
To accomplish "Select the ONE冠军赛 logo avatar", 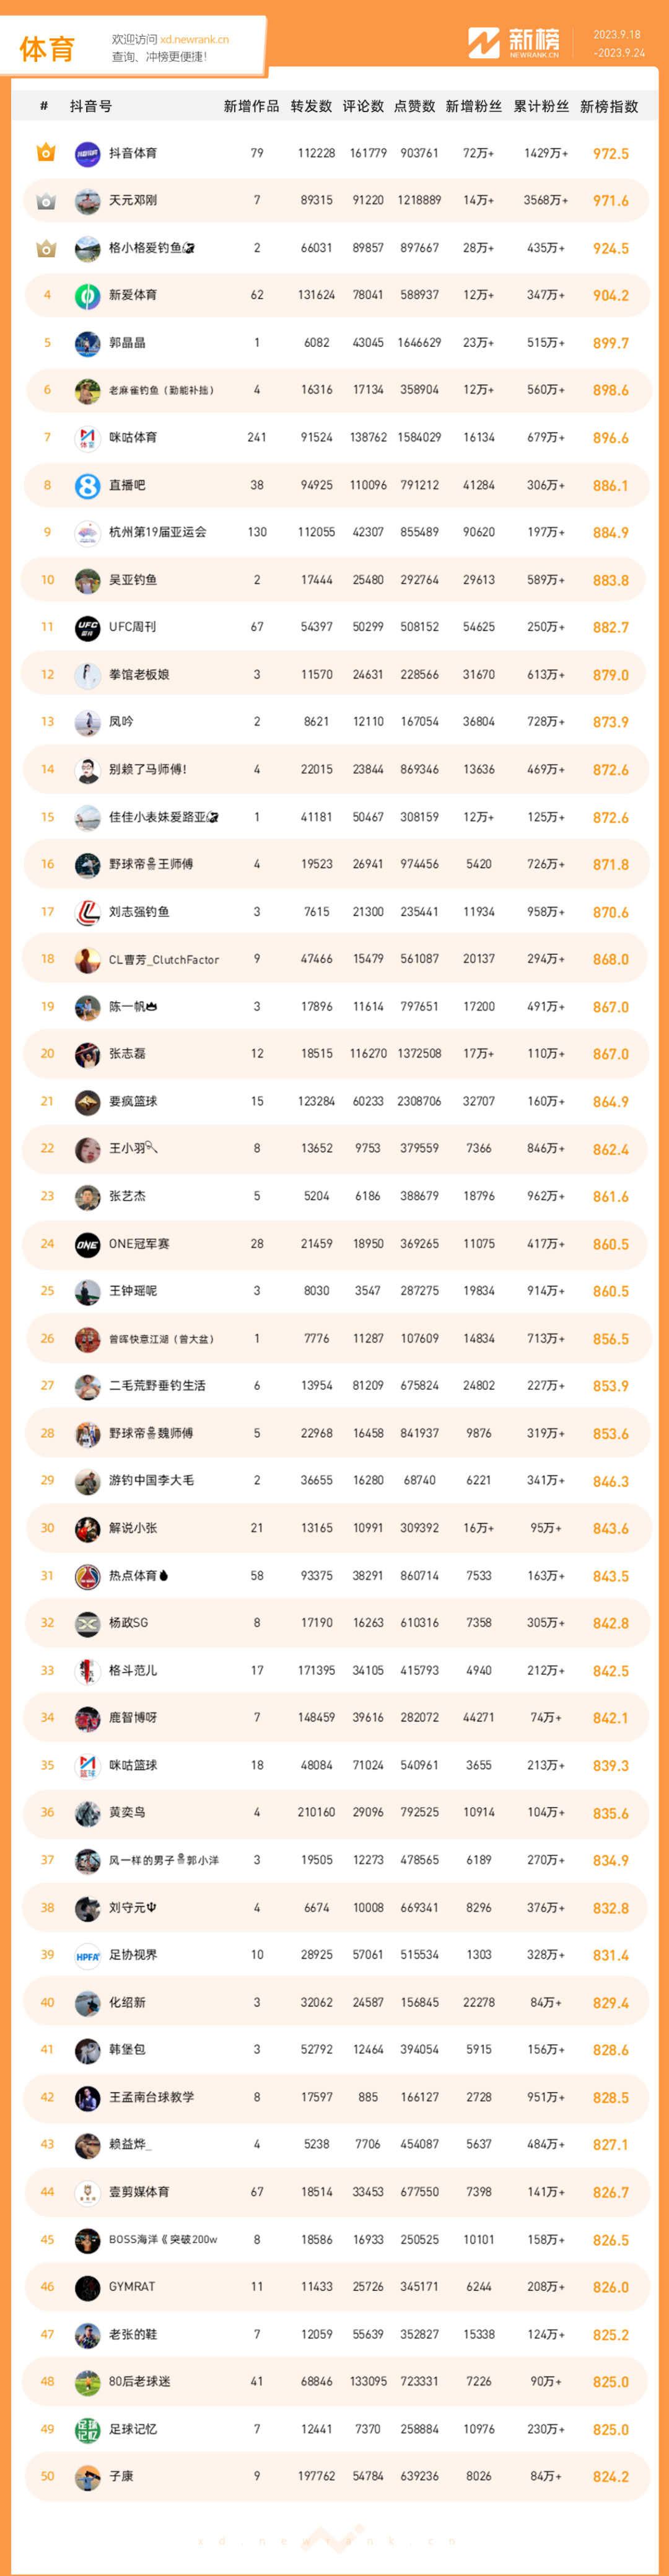I will click(88, 1244).
